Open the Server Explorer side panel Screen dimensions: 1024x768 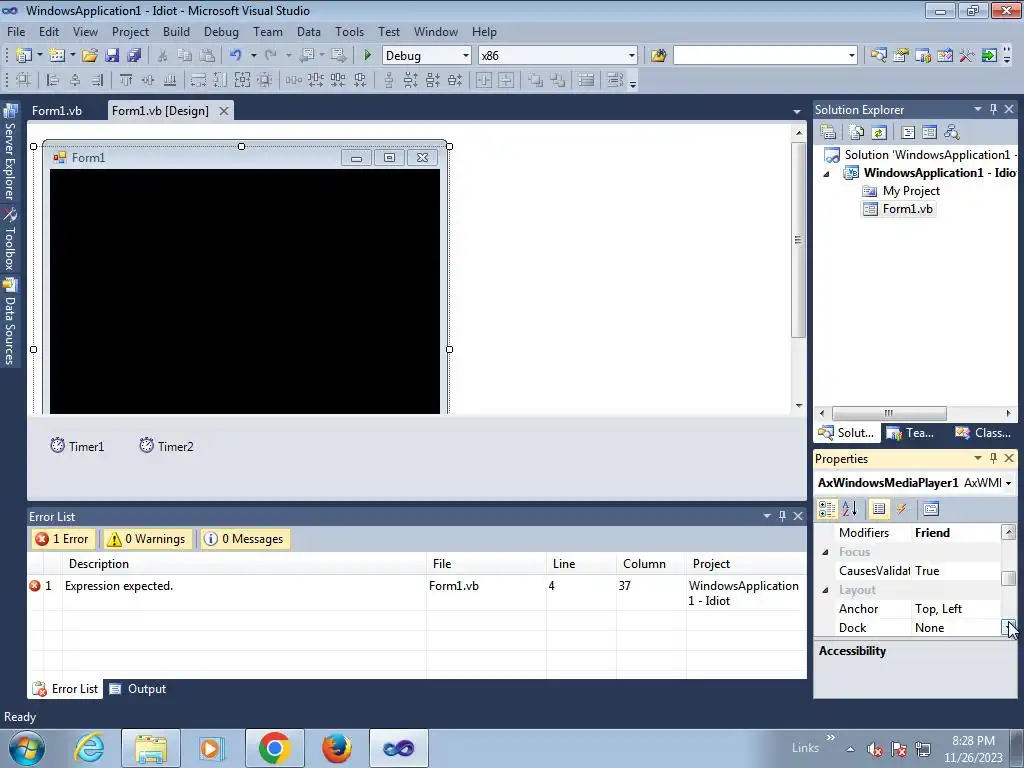pos(10,152)
